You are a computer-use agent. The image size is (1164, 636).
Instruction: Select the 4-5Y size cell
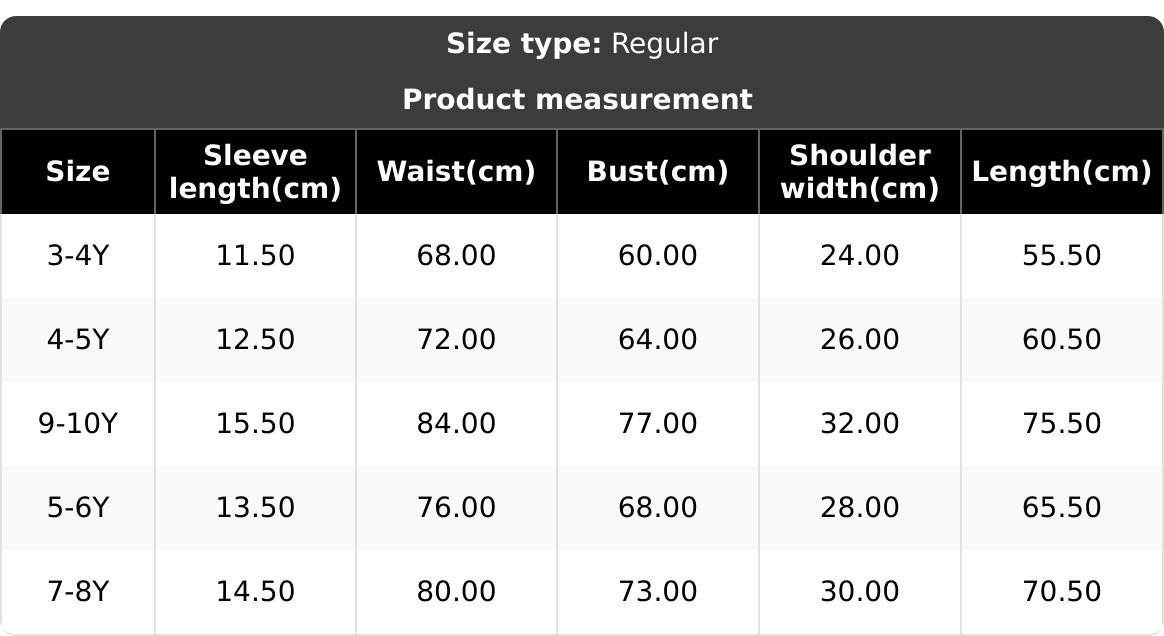click(77, 340)
